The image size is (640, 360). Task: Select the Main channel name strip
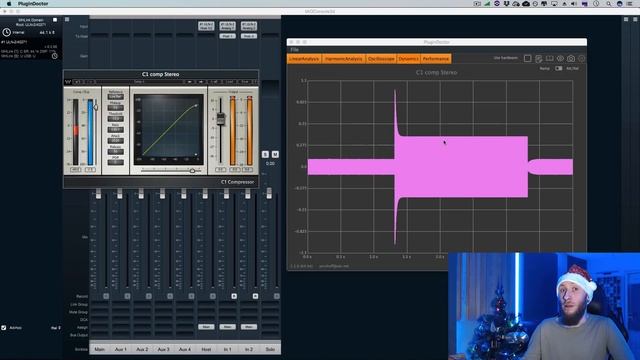tap(100, 349)
